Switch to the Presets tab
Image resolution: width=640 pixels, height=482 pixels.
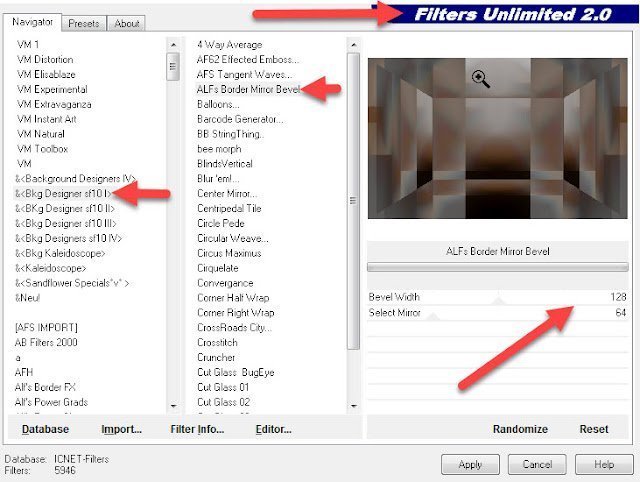click(84, 23)
